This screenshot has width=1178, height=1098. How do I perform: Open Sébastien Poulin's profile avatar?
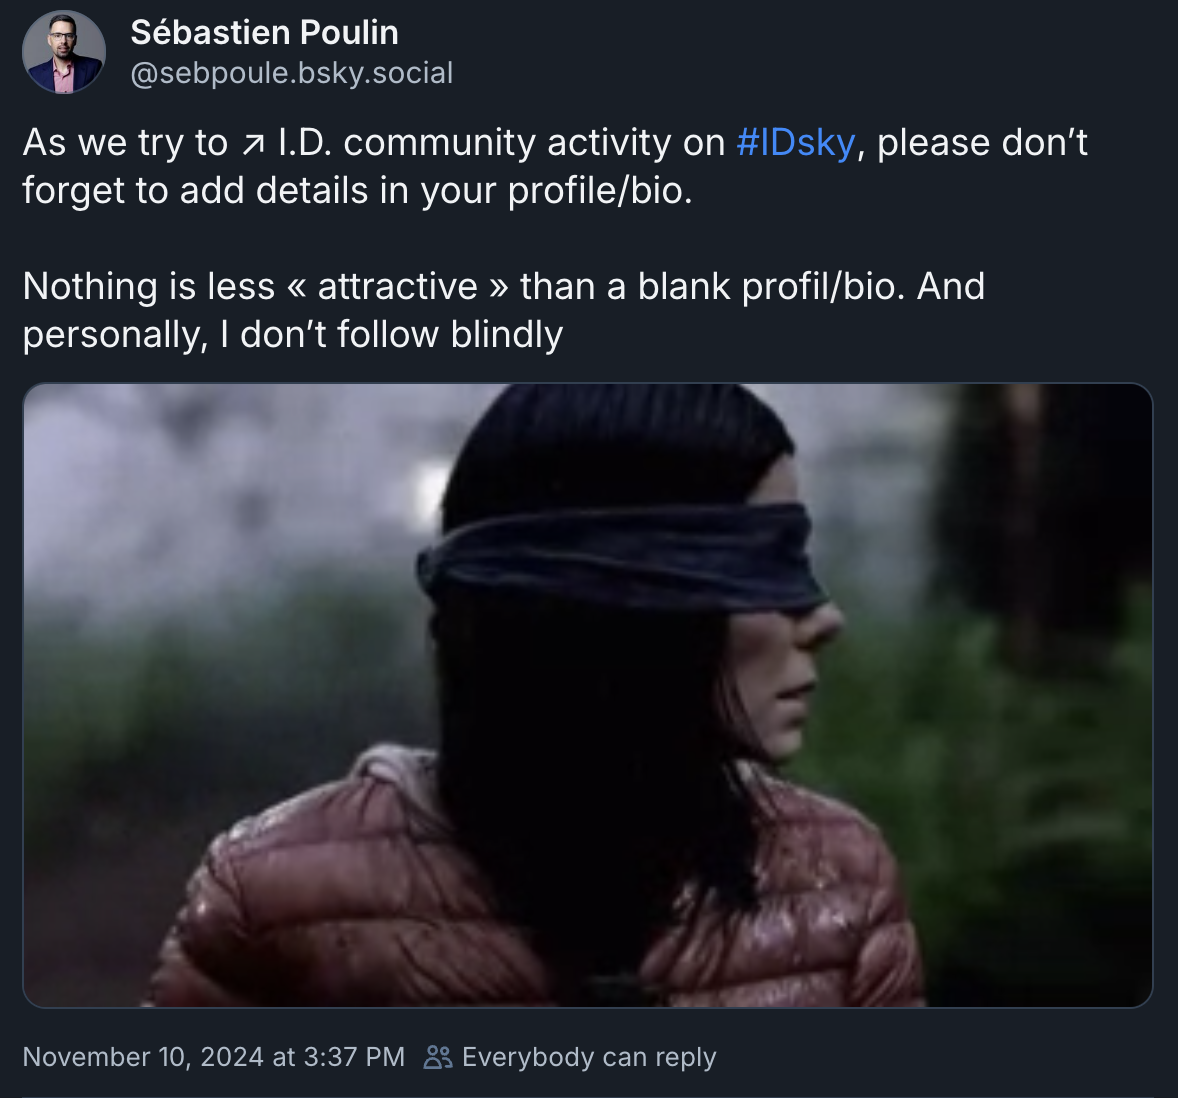(x=64, y=52)
